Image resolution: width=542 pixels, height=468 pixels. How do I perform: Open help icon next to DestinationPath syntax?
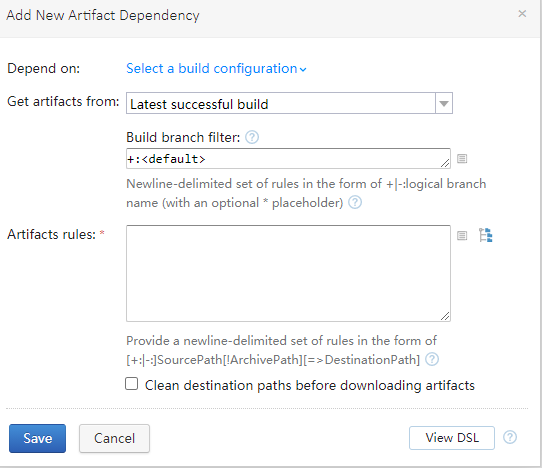point(432,359)
